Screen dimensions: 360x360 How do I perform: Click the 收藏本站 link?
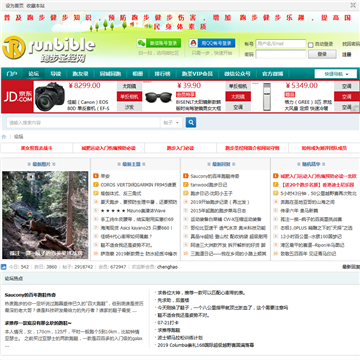click(x=35, y=6)
